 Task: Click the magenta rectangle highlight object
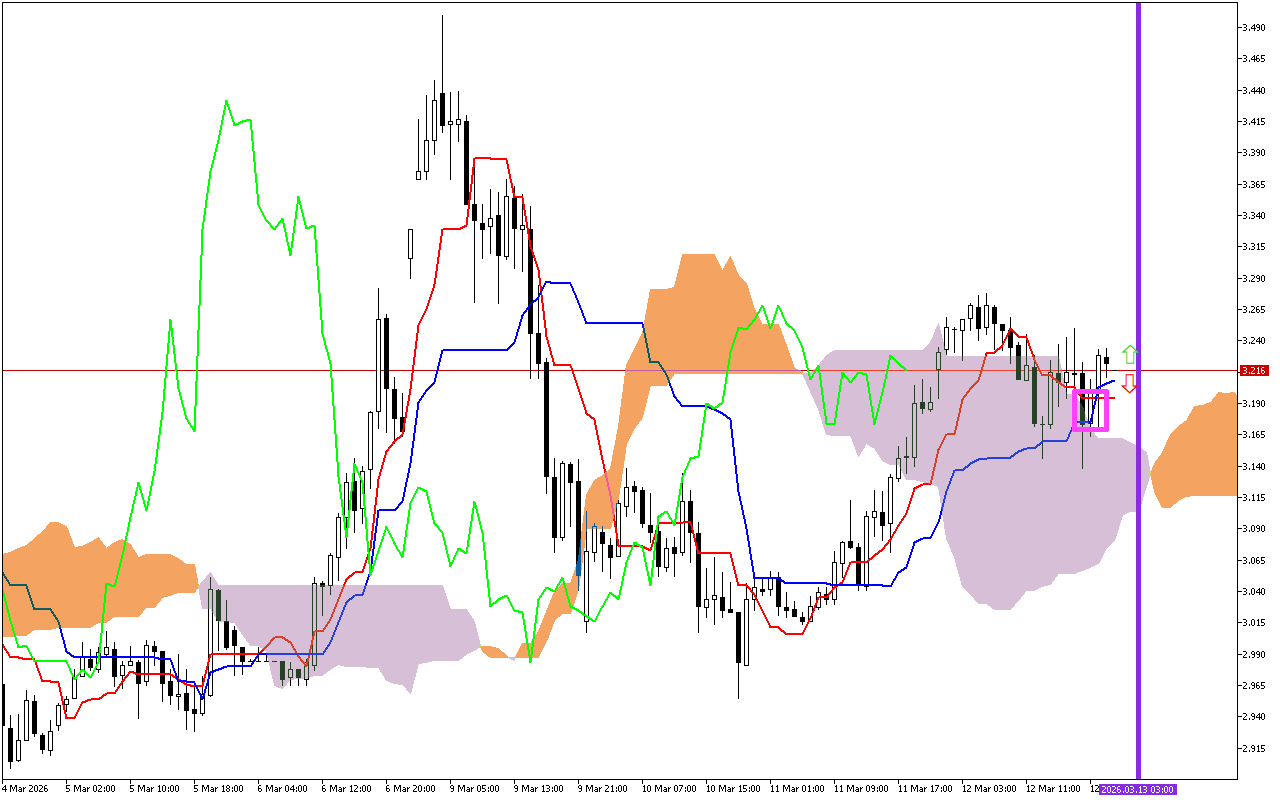[1093, 408]
